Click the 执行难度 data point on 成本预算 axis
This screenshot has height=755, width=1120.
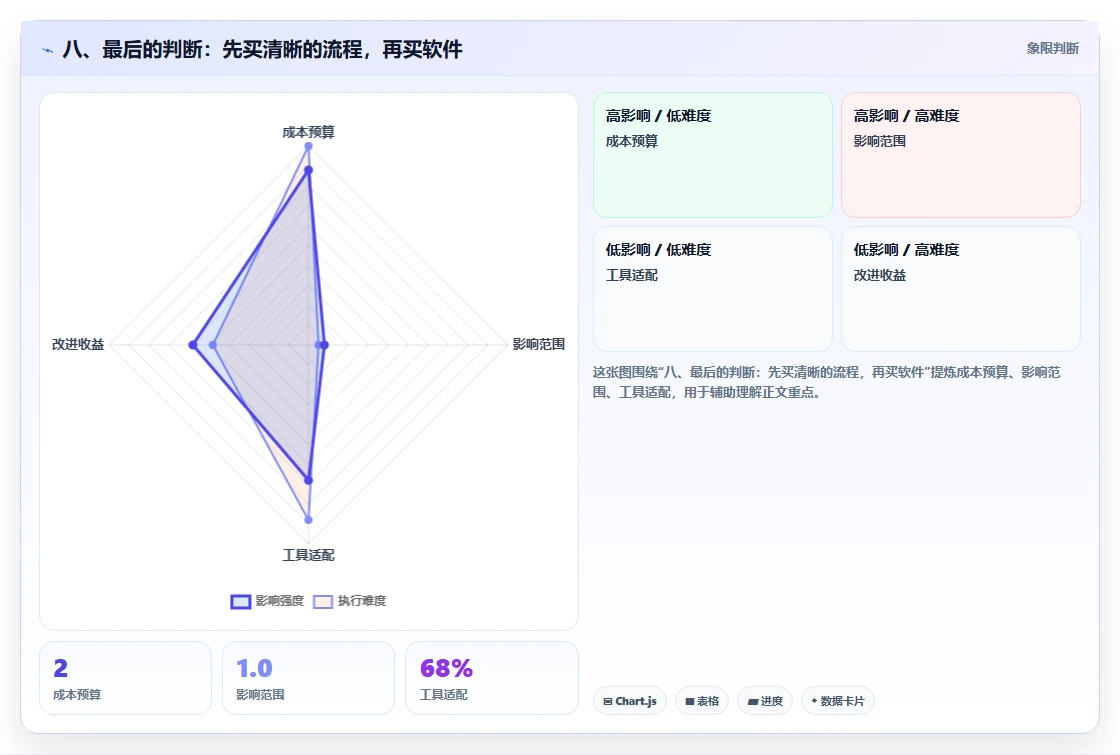309,146
